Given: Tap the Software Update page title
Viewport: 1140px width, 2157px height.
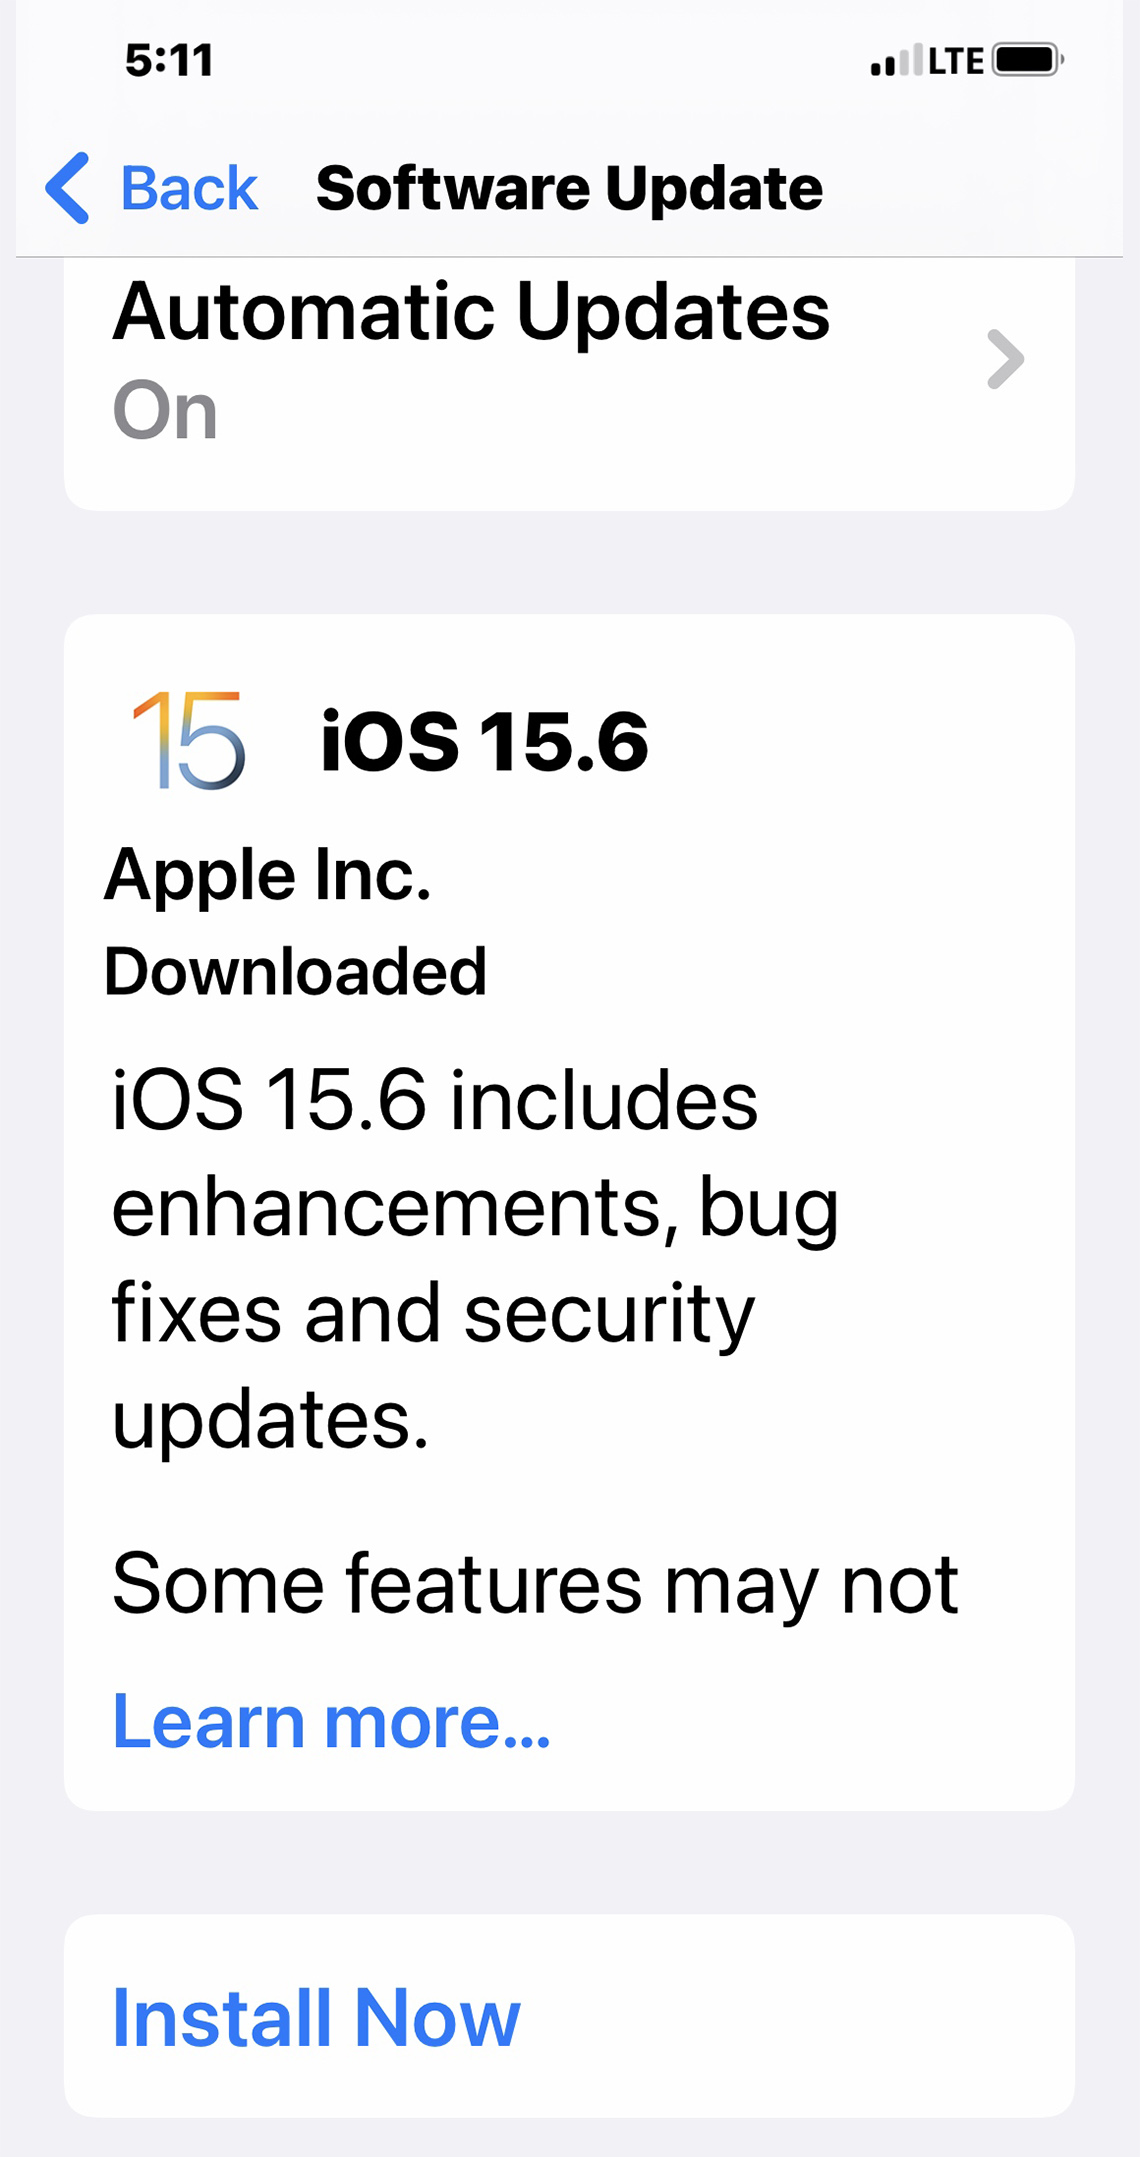Looking at the screenshot, I should click(x=569, y=188).
